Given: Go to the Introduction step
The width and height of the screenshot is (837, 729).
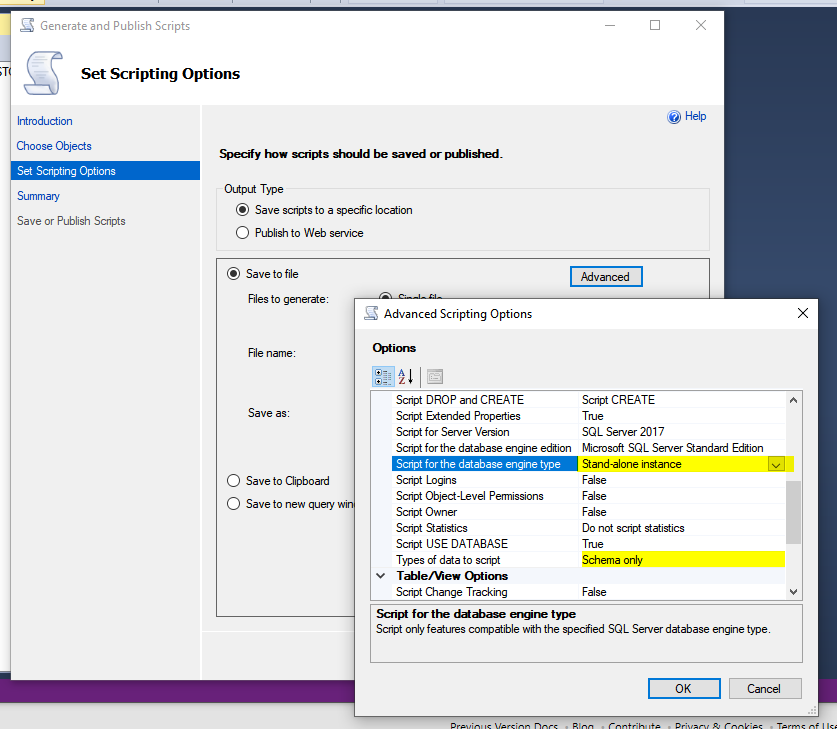Looking at the screenshot, I should click(45, 121).
